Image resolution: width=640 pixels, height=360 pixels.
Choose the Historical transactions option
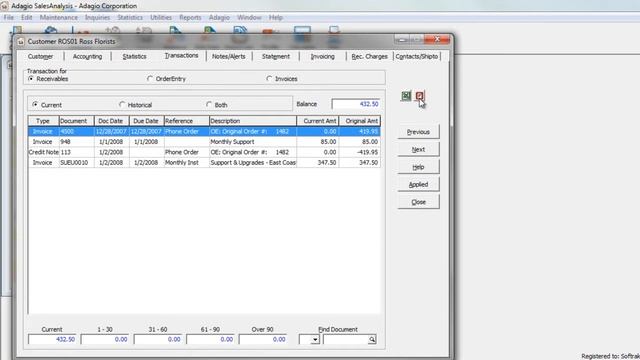[122, 104]
